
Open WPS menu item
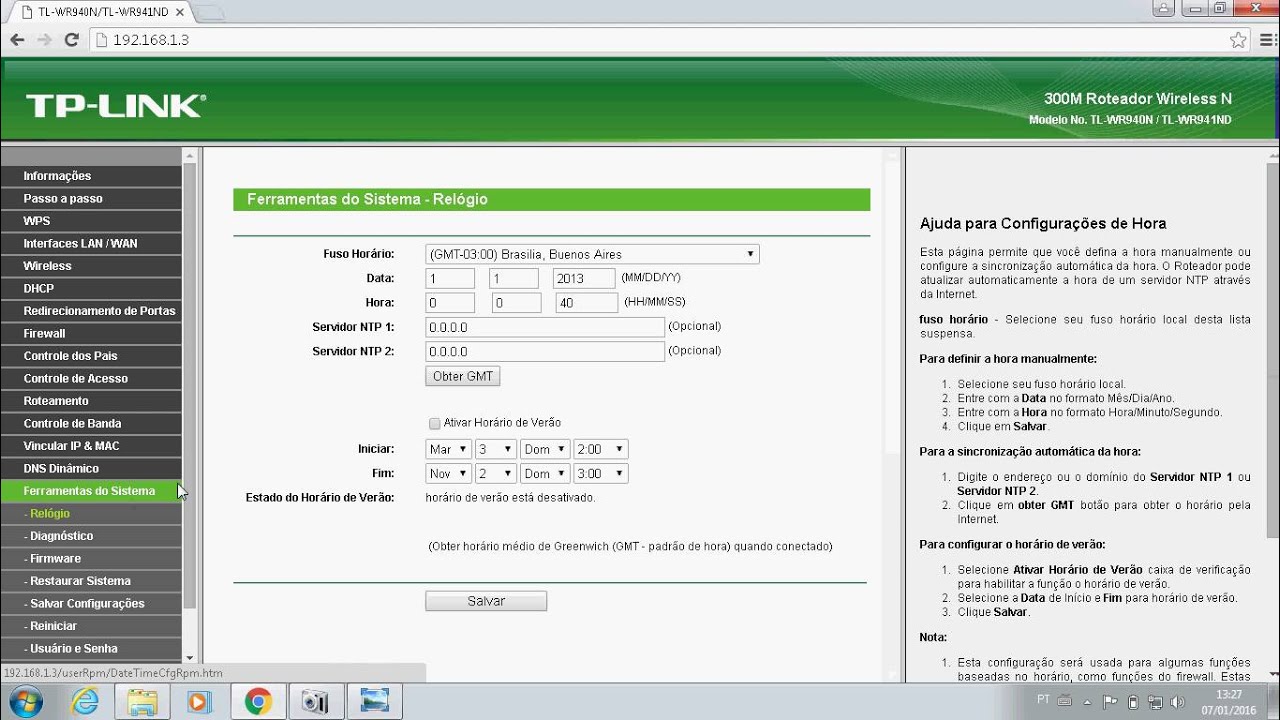[x=91, y=221]
